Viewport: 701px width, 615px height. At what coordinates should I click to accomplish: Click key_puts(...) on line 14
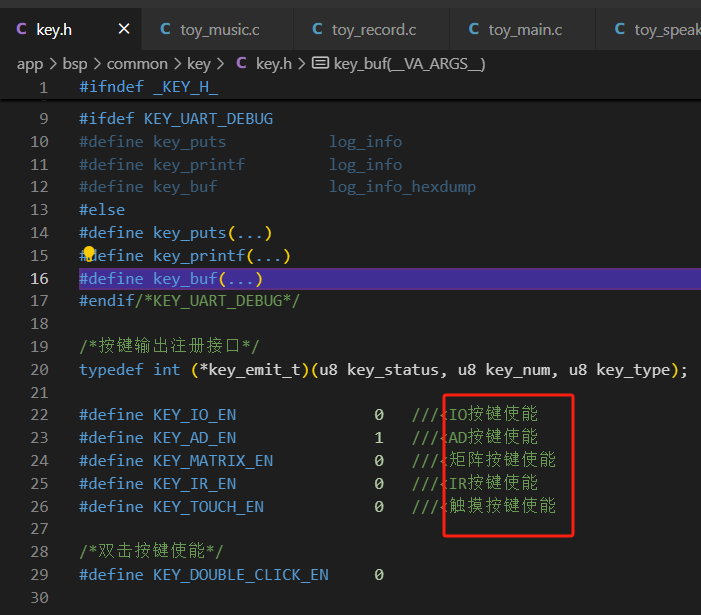(x=212, y=233)
